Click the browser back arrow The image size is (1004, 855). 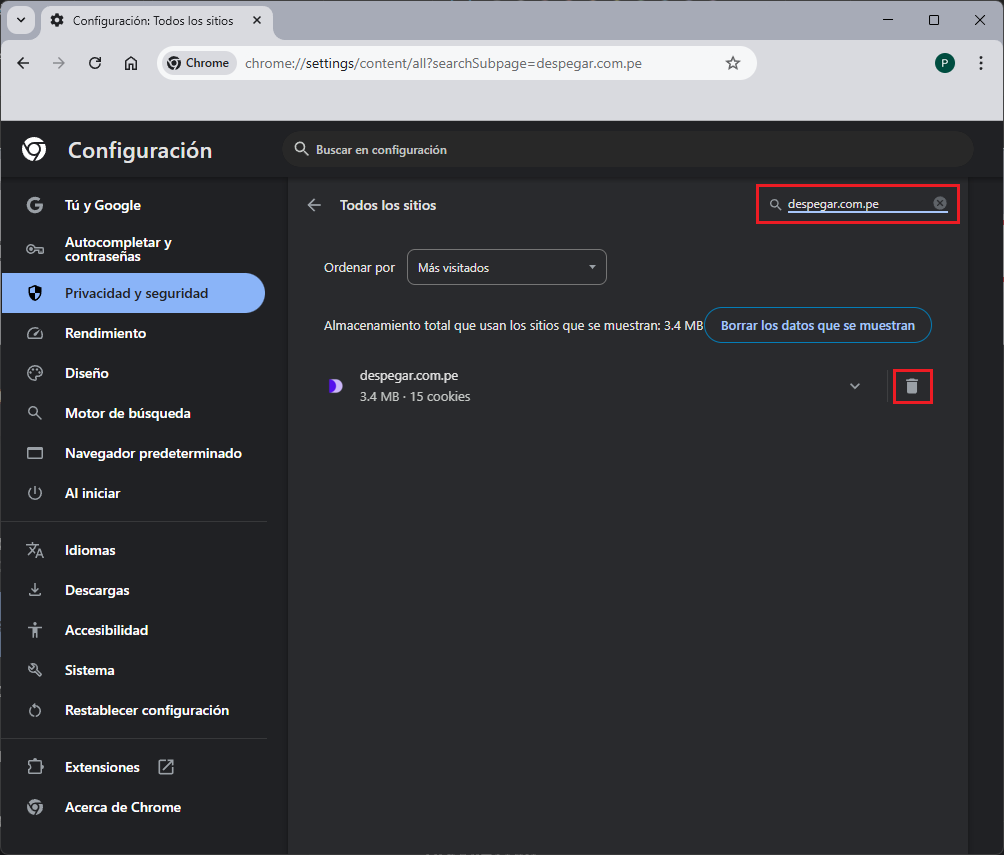(23, 63)
